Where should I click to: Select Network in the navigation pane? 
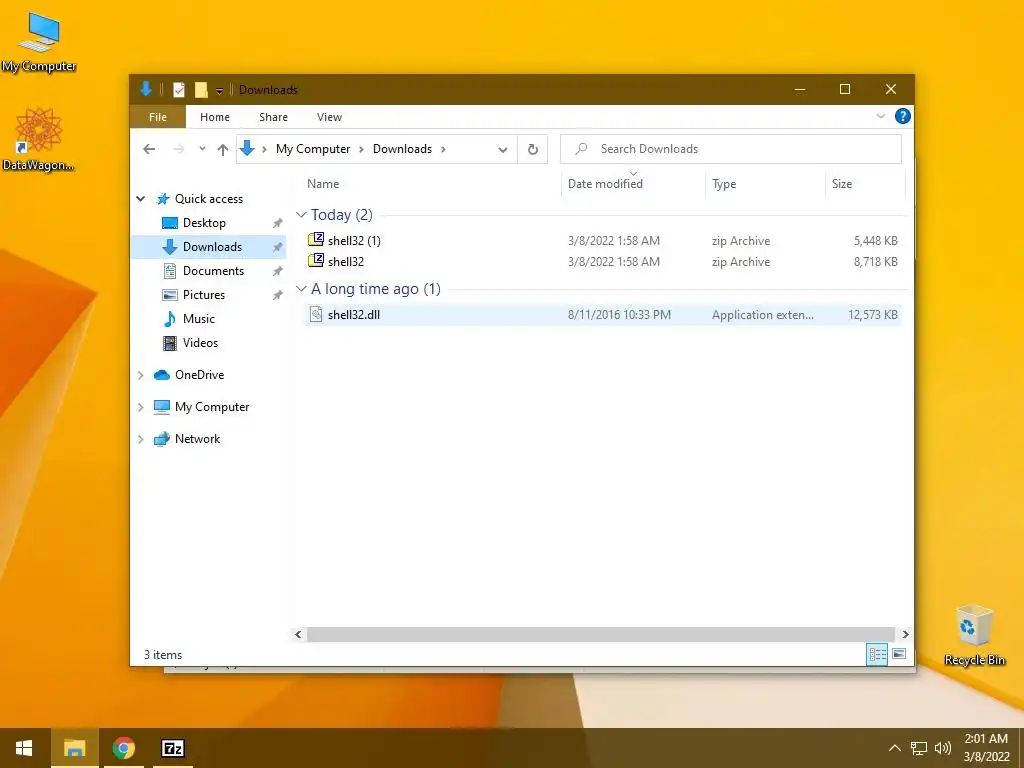197,439
